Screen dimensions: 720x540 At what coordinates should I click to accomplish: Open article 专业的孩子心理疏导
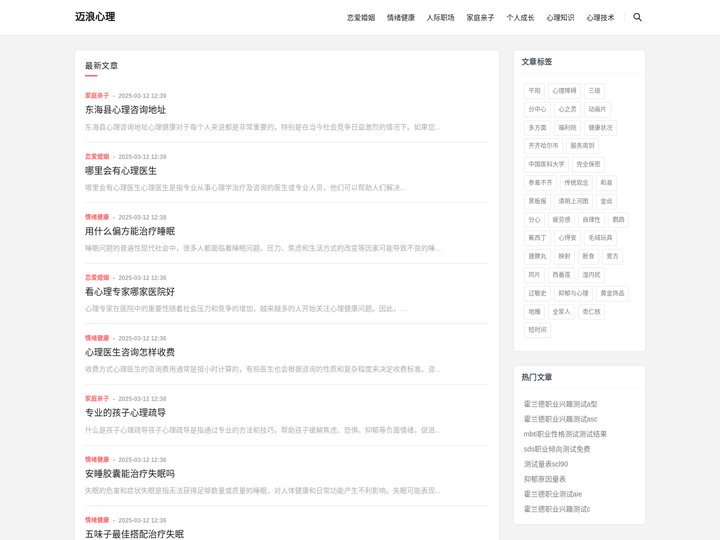(x=125, y=412)
